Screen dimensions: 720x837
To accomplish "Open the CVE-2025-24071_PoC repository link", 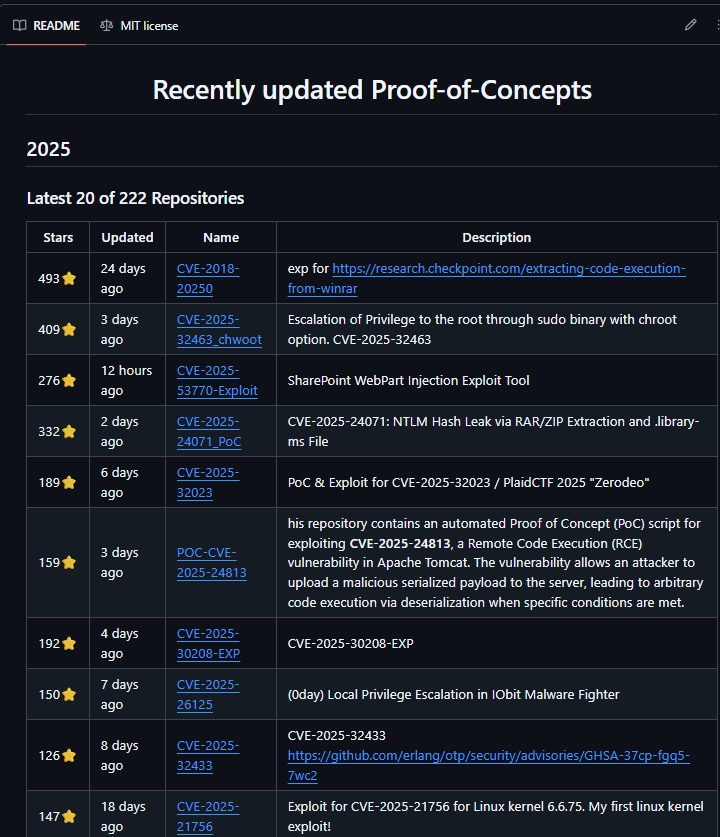I will tap(209, 431).
